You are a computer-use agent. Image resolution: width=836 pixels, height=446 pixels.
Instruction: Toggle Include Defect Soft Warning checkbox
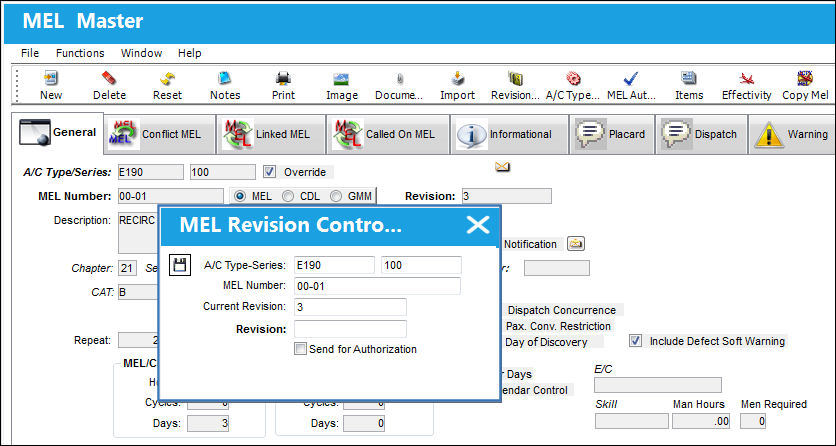click(635, 341)
